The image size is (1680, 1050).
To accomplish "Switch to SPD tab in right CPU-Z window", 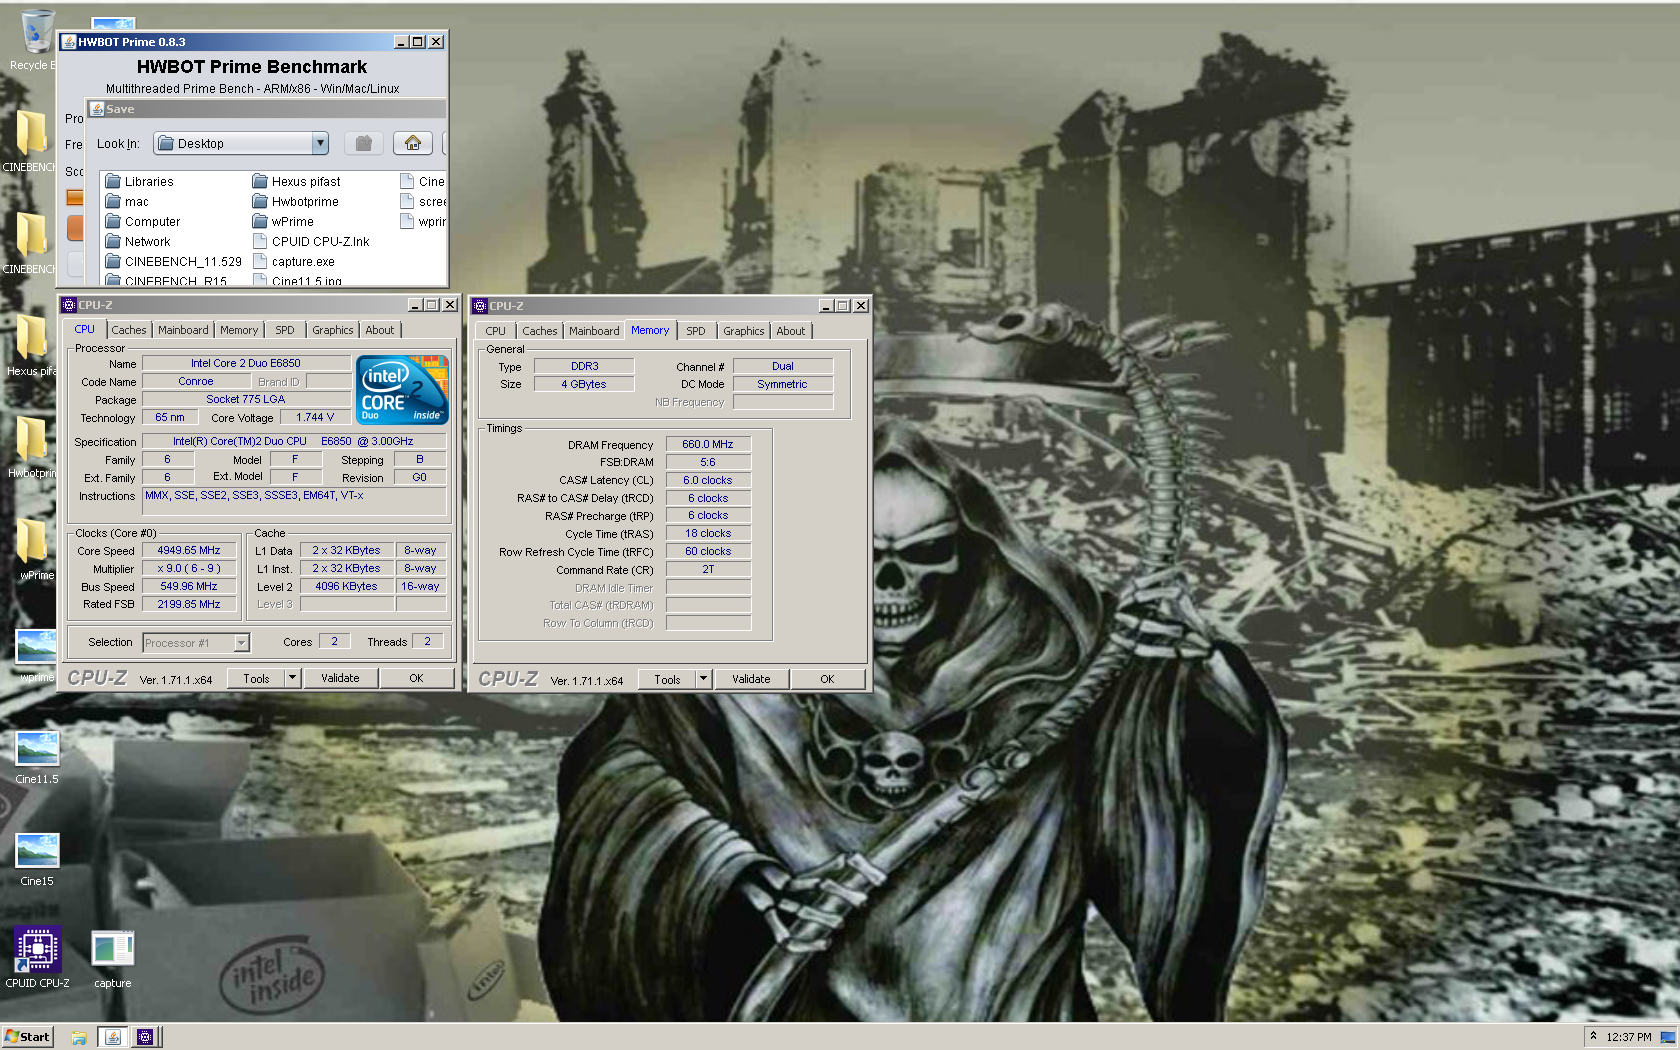I will click(696, 331).
